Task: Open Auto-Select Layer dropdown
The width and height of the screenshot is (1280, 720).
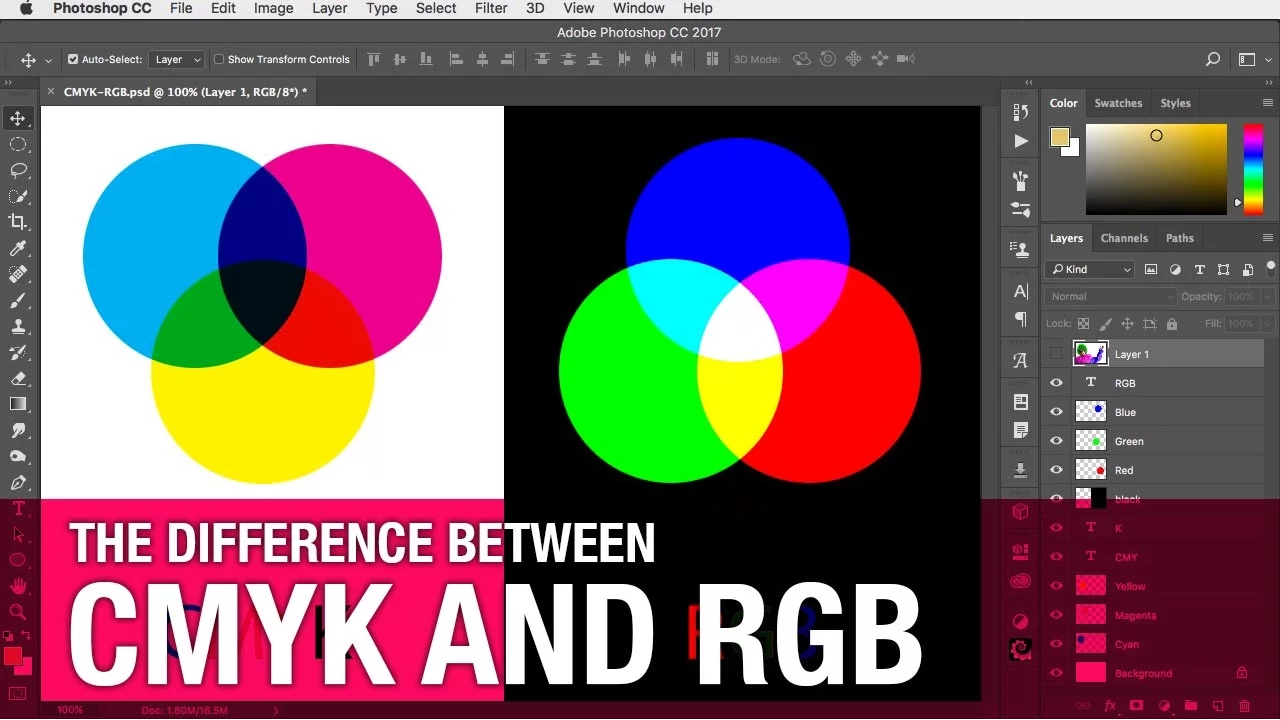Action: click(x=176, y=59)
